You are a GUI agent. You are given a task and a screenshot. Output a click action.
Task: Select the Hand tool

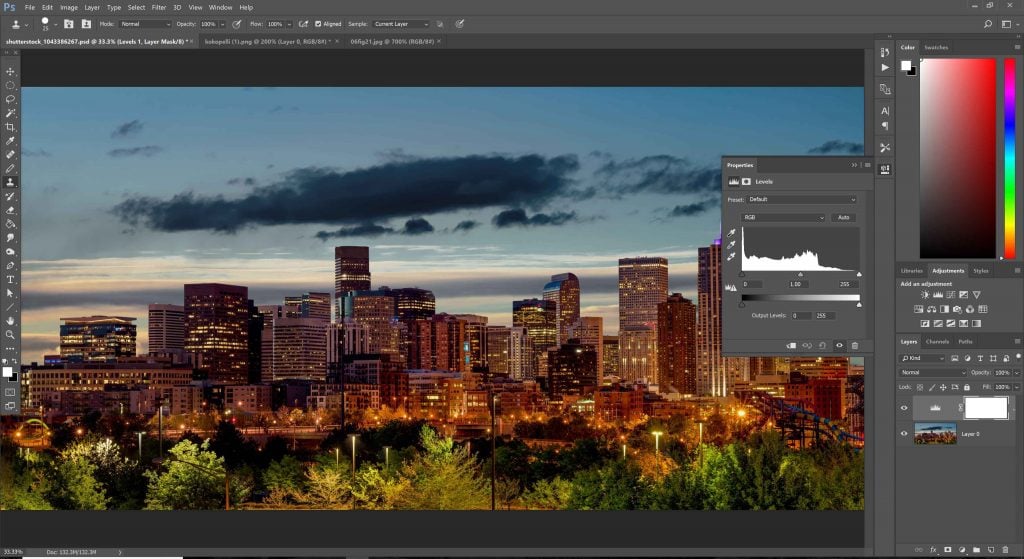click(x=11, y=321)
